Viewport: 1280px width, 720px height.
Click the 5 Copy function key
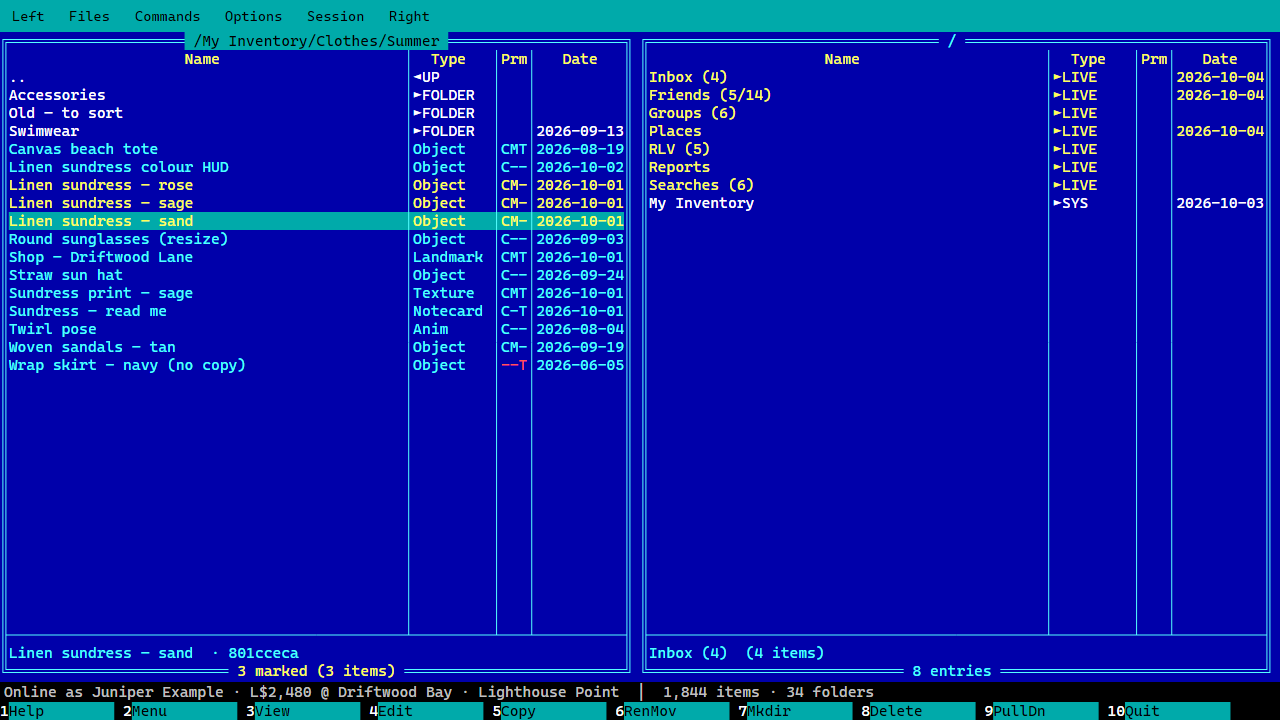pos(549,711)
